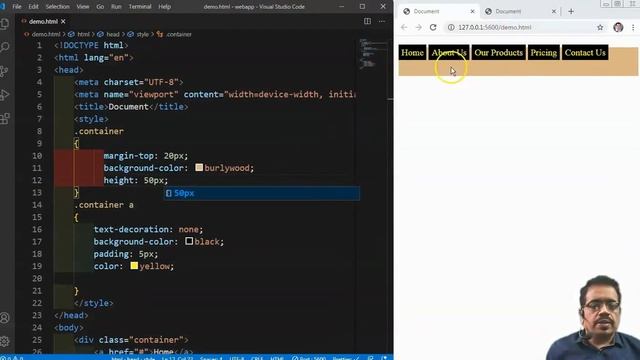Open the Terminal menu
This screenshot has height=360, width=640.
click(140, 7)
